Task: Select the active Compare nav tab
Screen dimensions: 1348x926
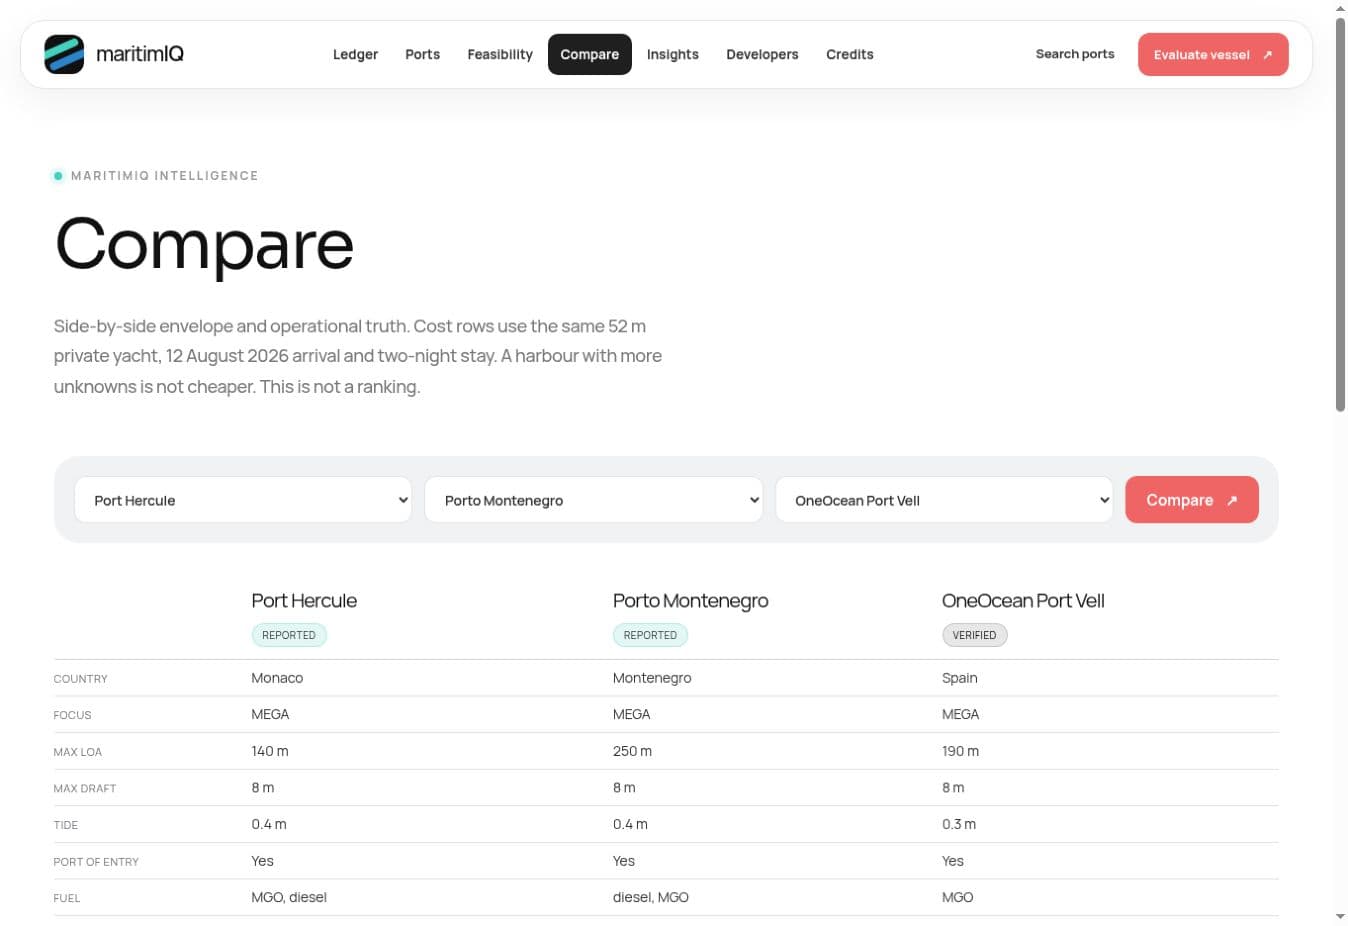Action: 589,55
